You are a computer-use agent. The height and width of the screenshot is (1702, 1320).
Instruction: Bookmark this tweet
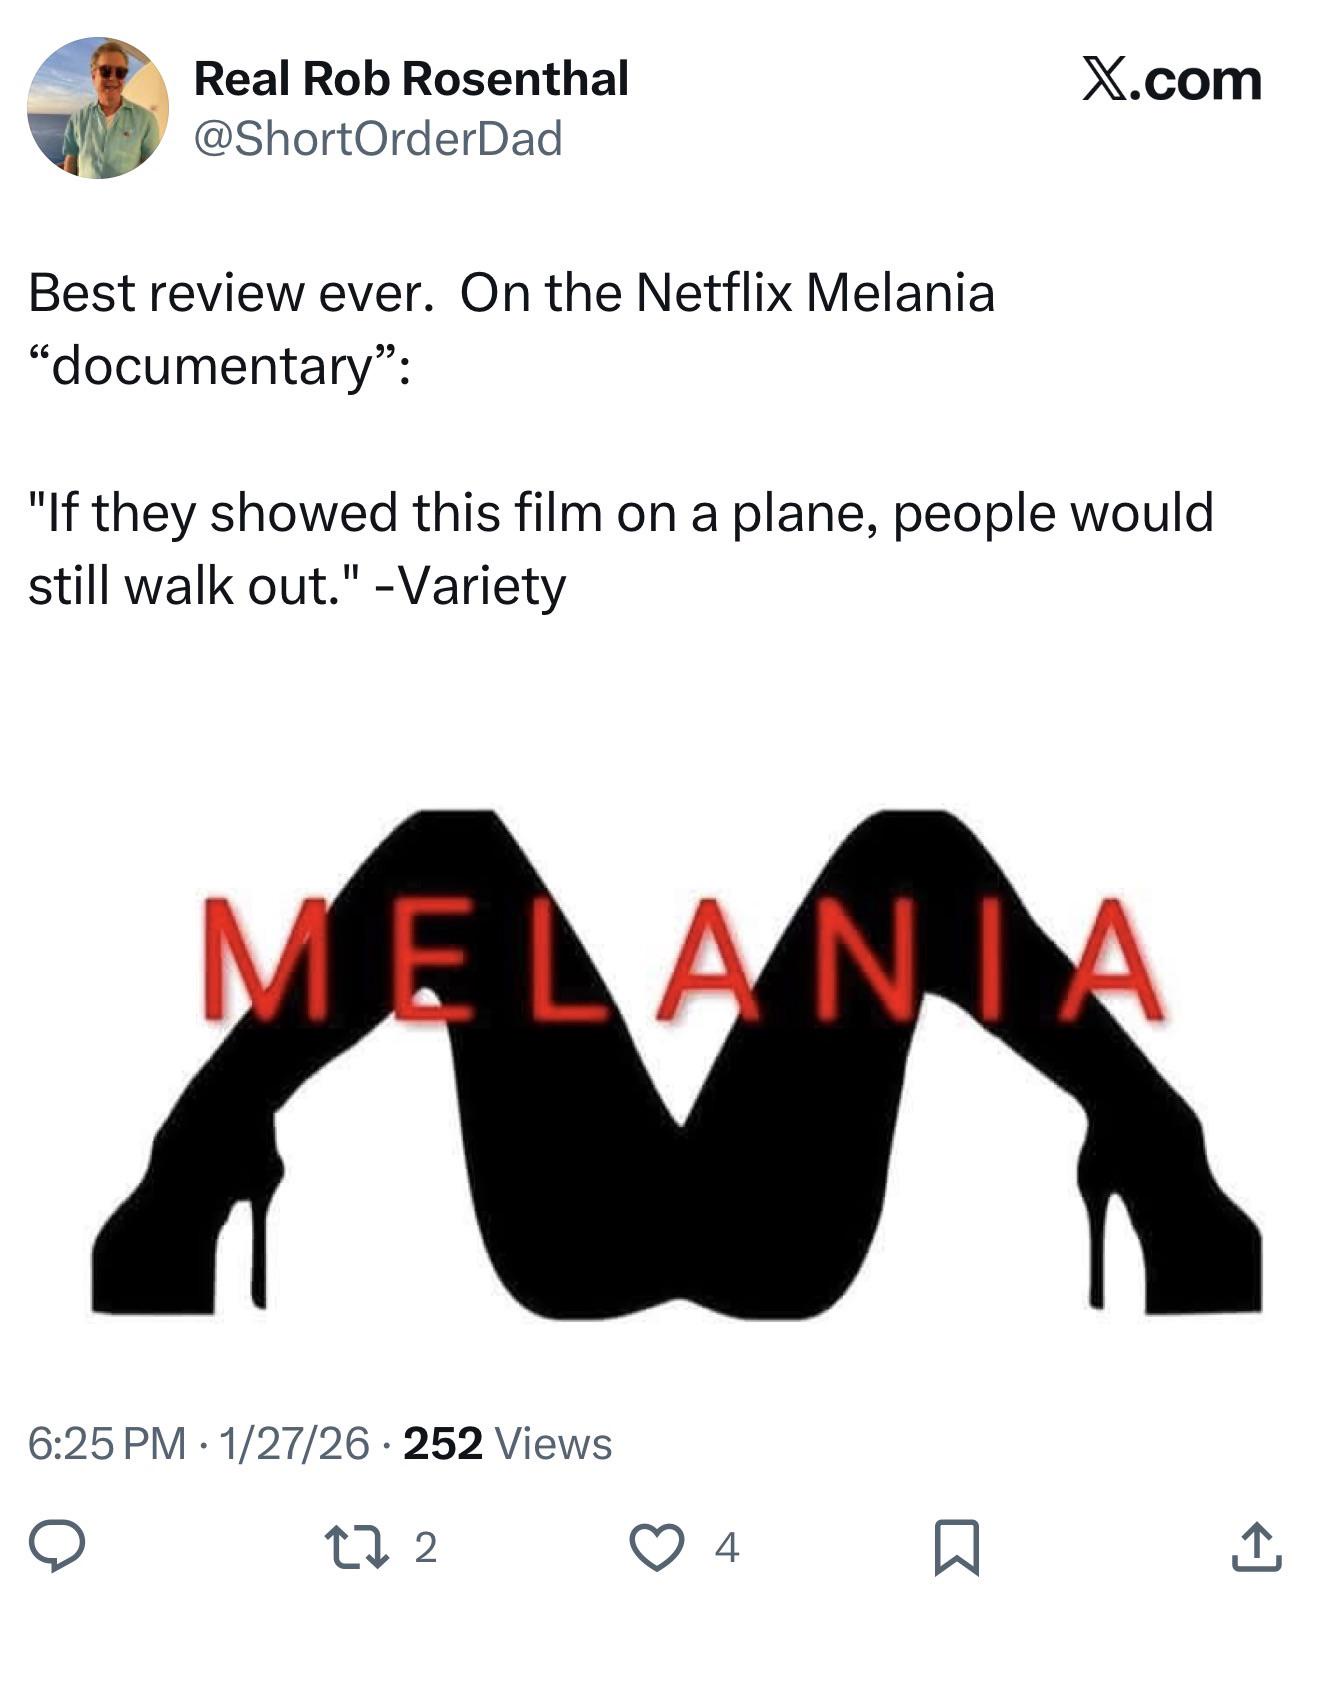(956, 1546)
